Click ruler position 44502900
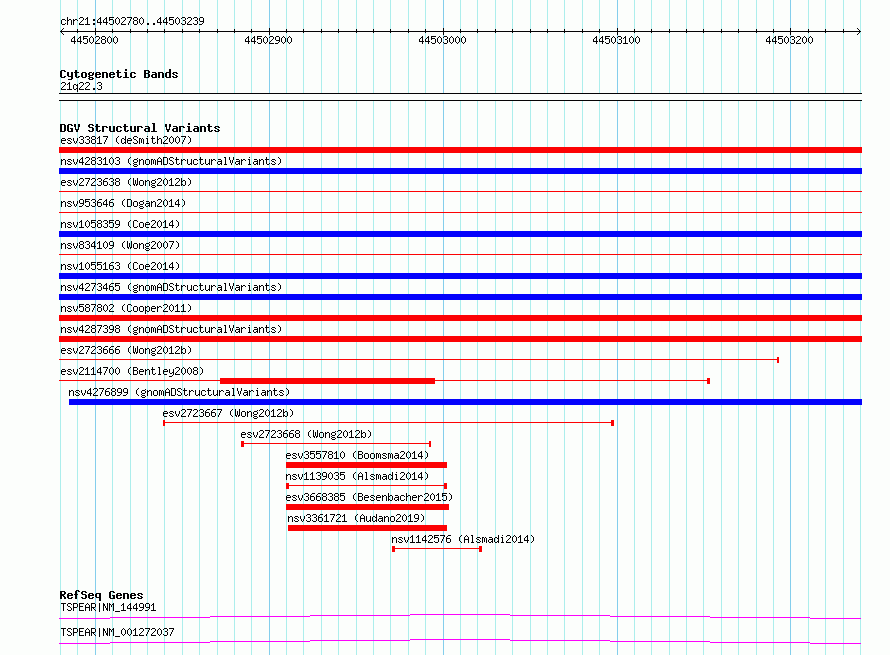The height and width of the screenshot is (655, 890). click(x=268, y=40)
